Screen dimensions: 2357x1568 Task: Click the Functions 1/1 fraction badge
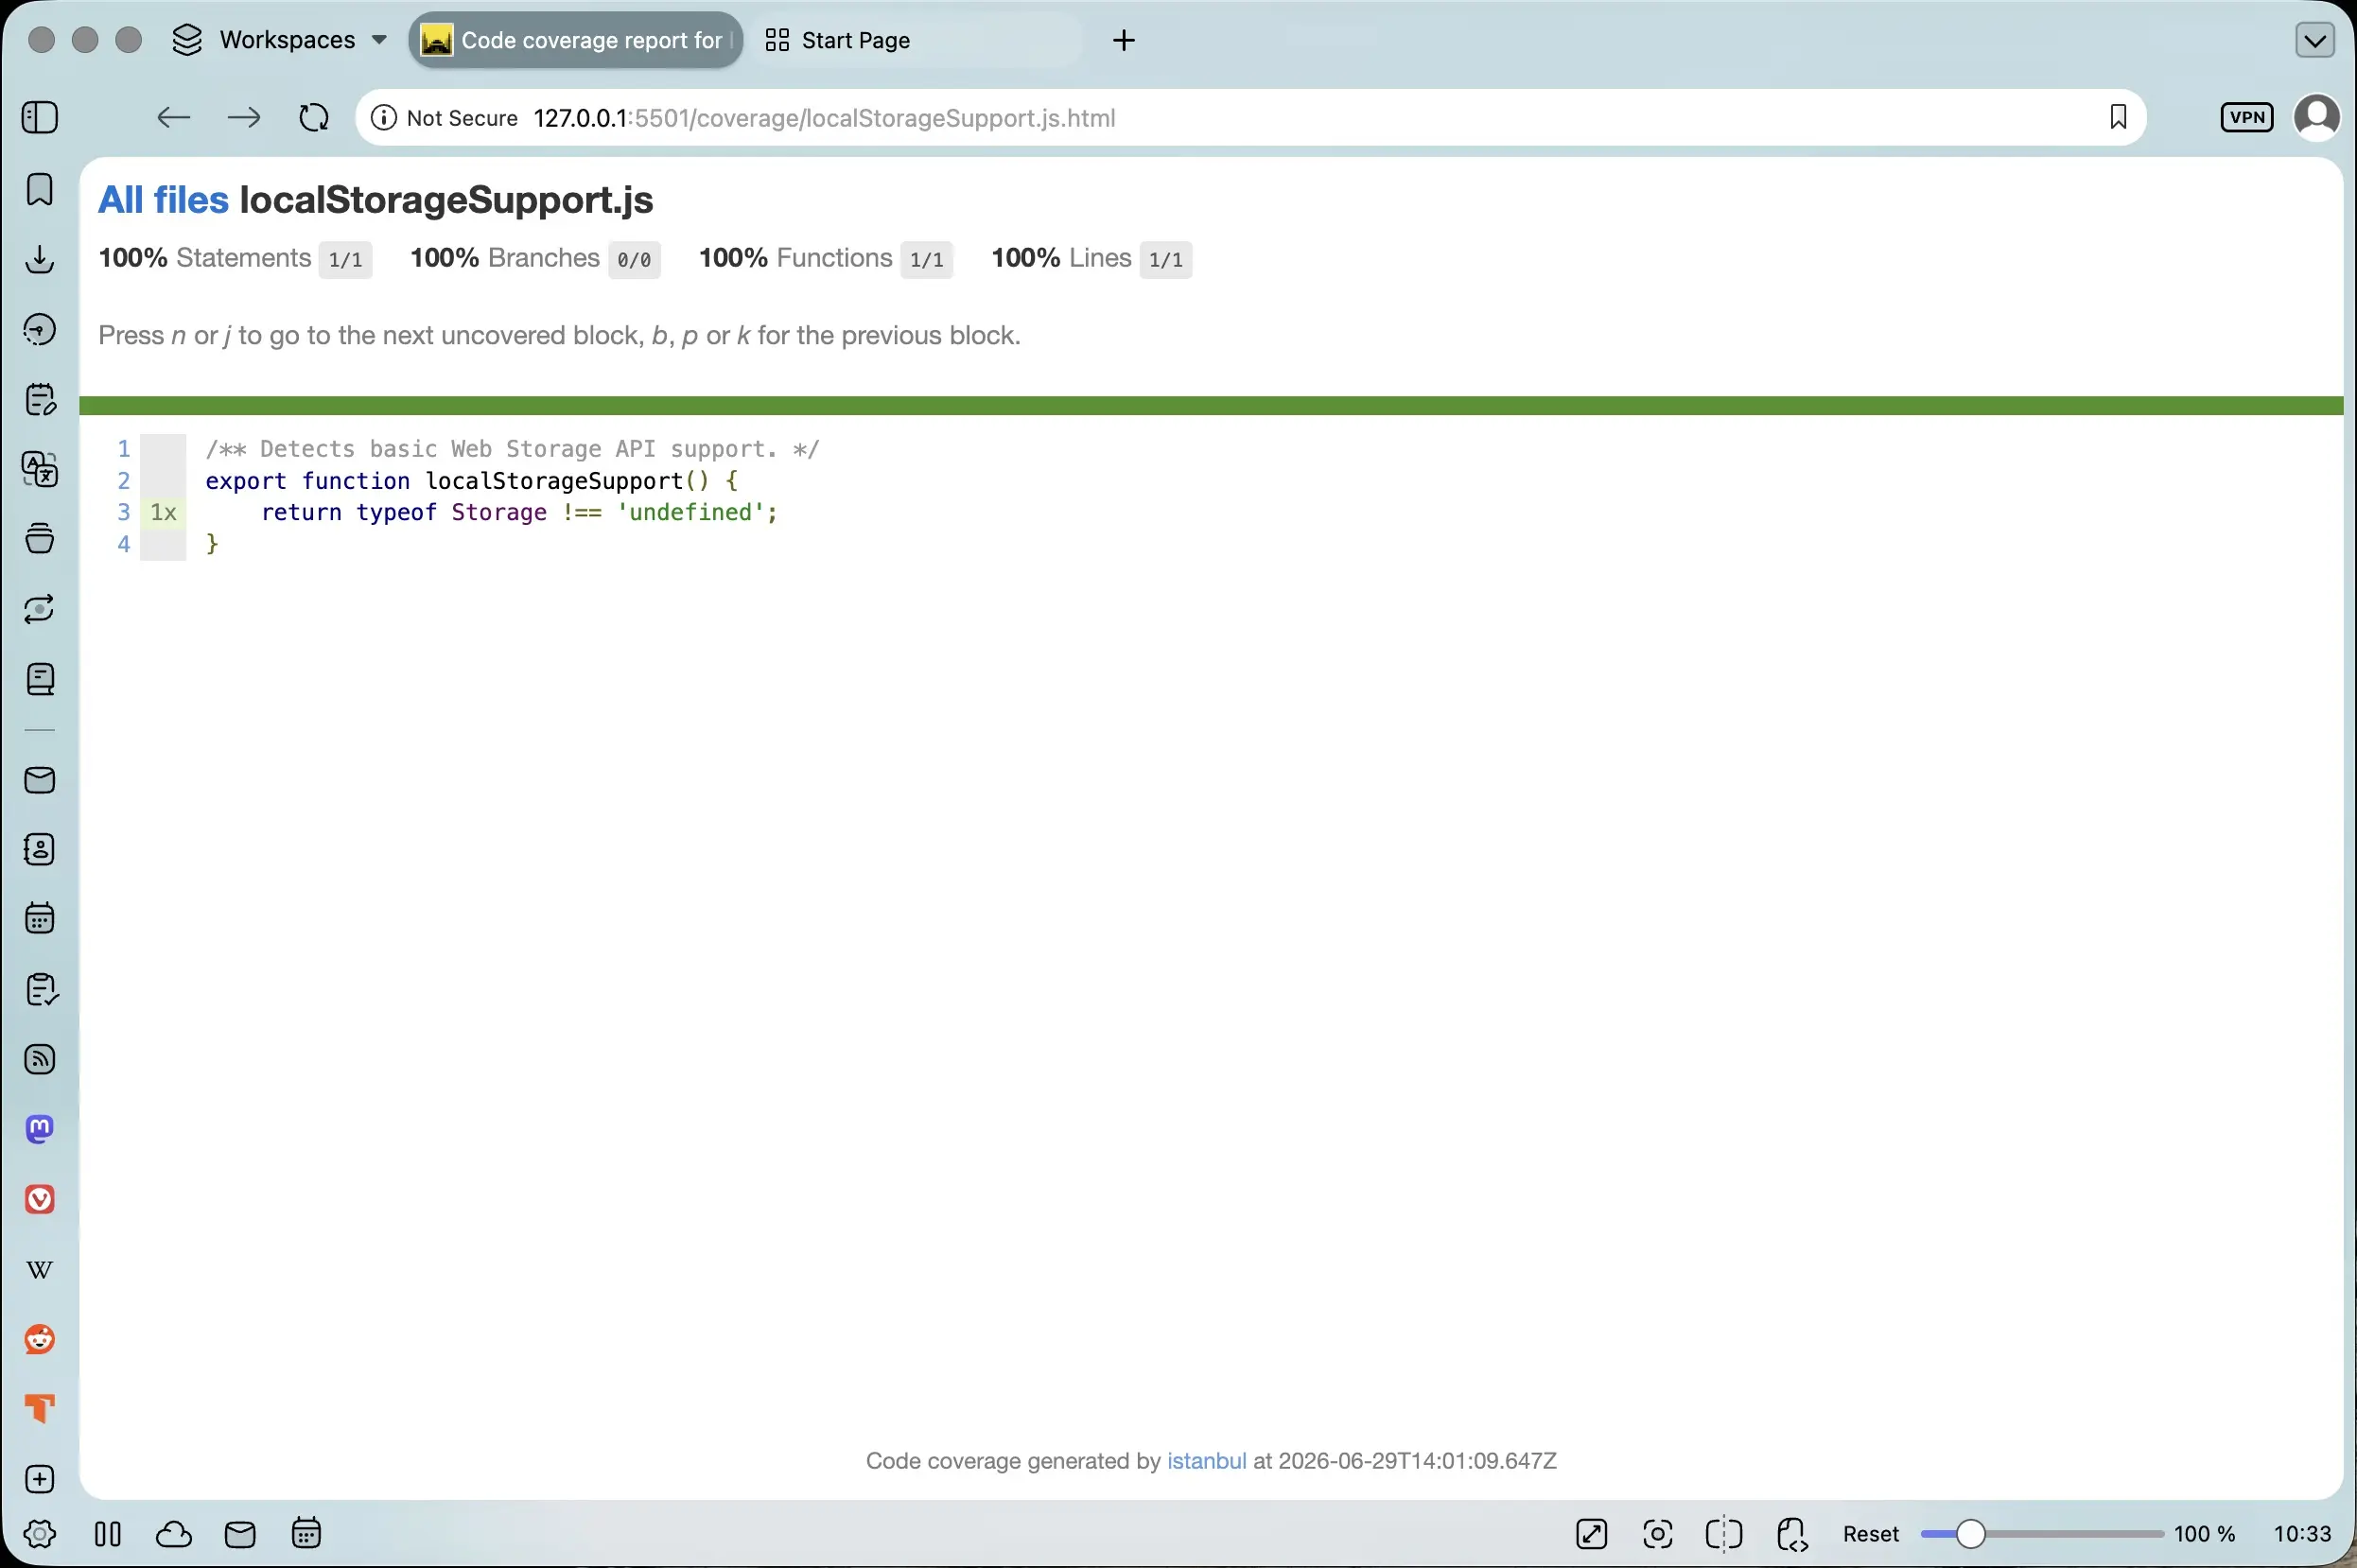click(926, 260)
